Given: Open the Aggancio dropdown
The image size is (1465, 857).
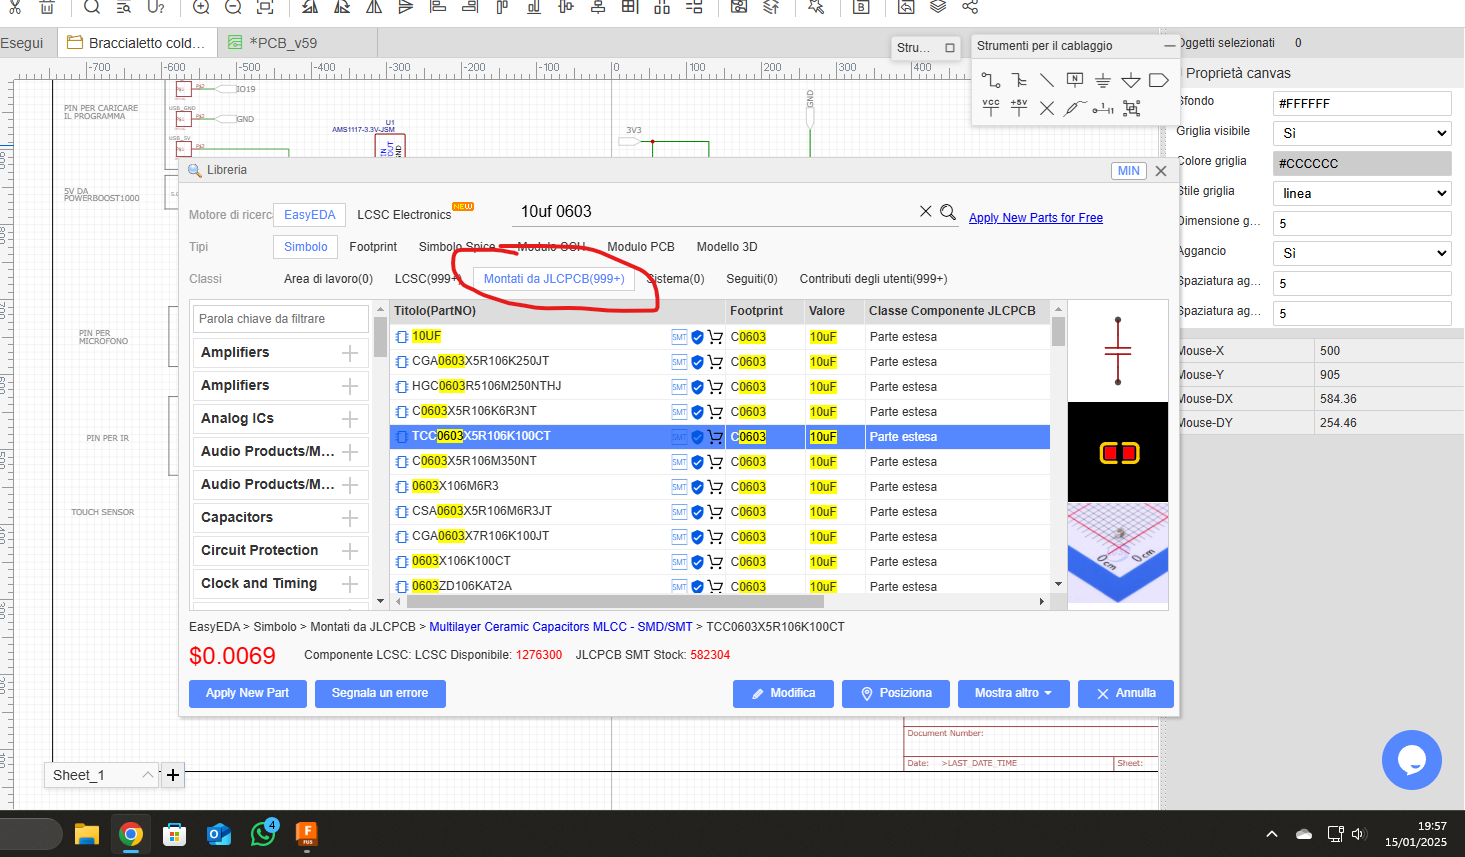Looking at the screenshot, I should [x=1362, y=253].
